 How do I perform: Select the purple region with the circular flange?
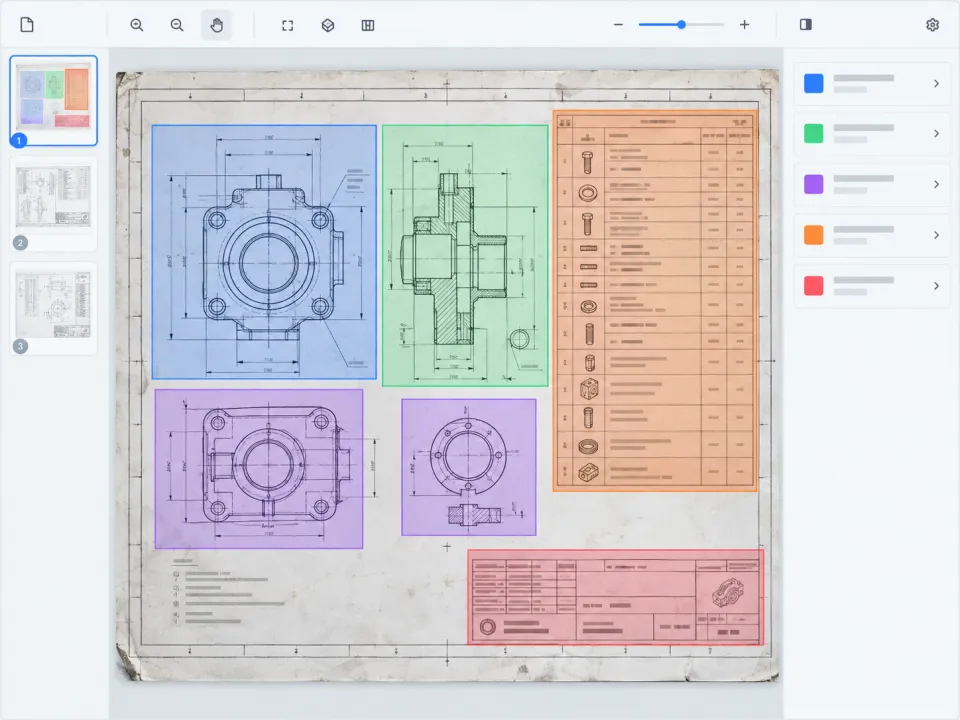(x=469, y=467)
